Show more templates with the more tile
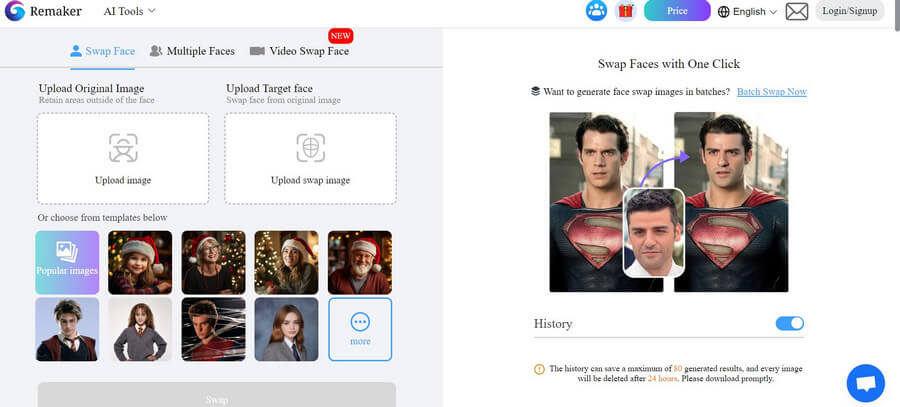This screenshot has height=407, width=900. 360,329
